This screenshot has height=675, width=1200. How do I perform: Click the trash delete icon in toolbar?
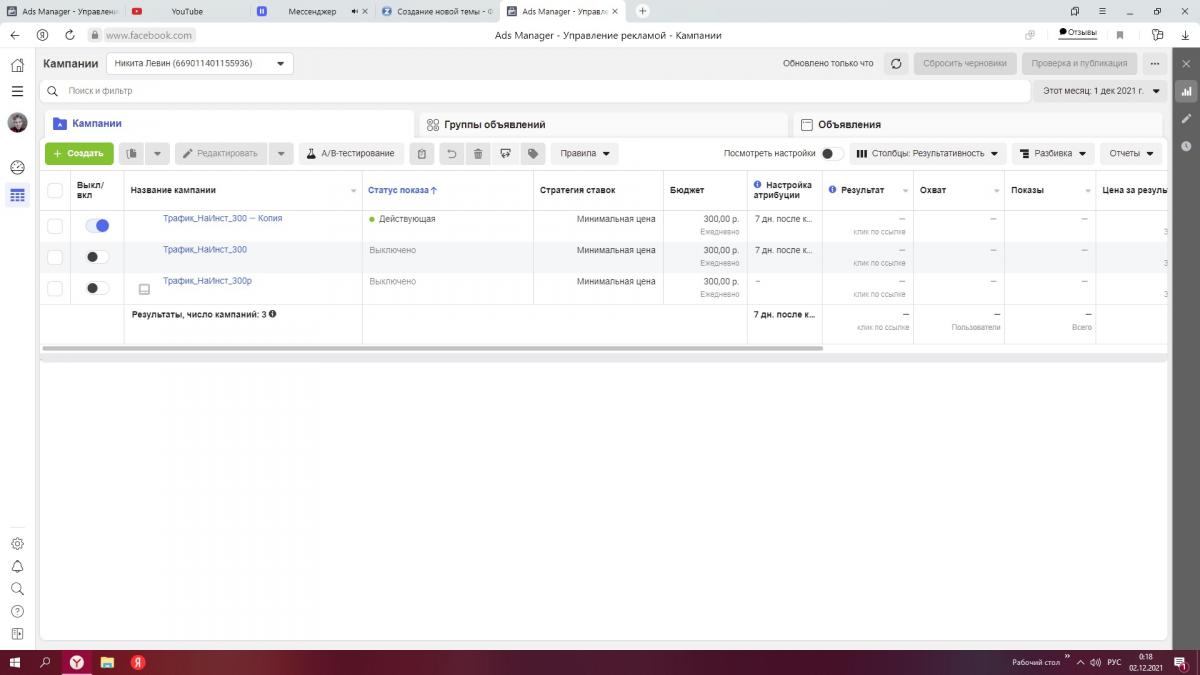pos(478,154)
